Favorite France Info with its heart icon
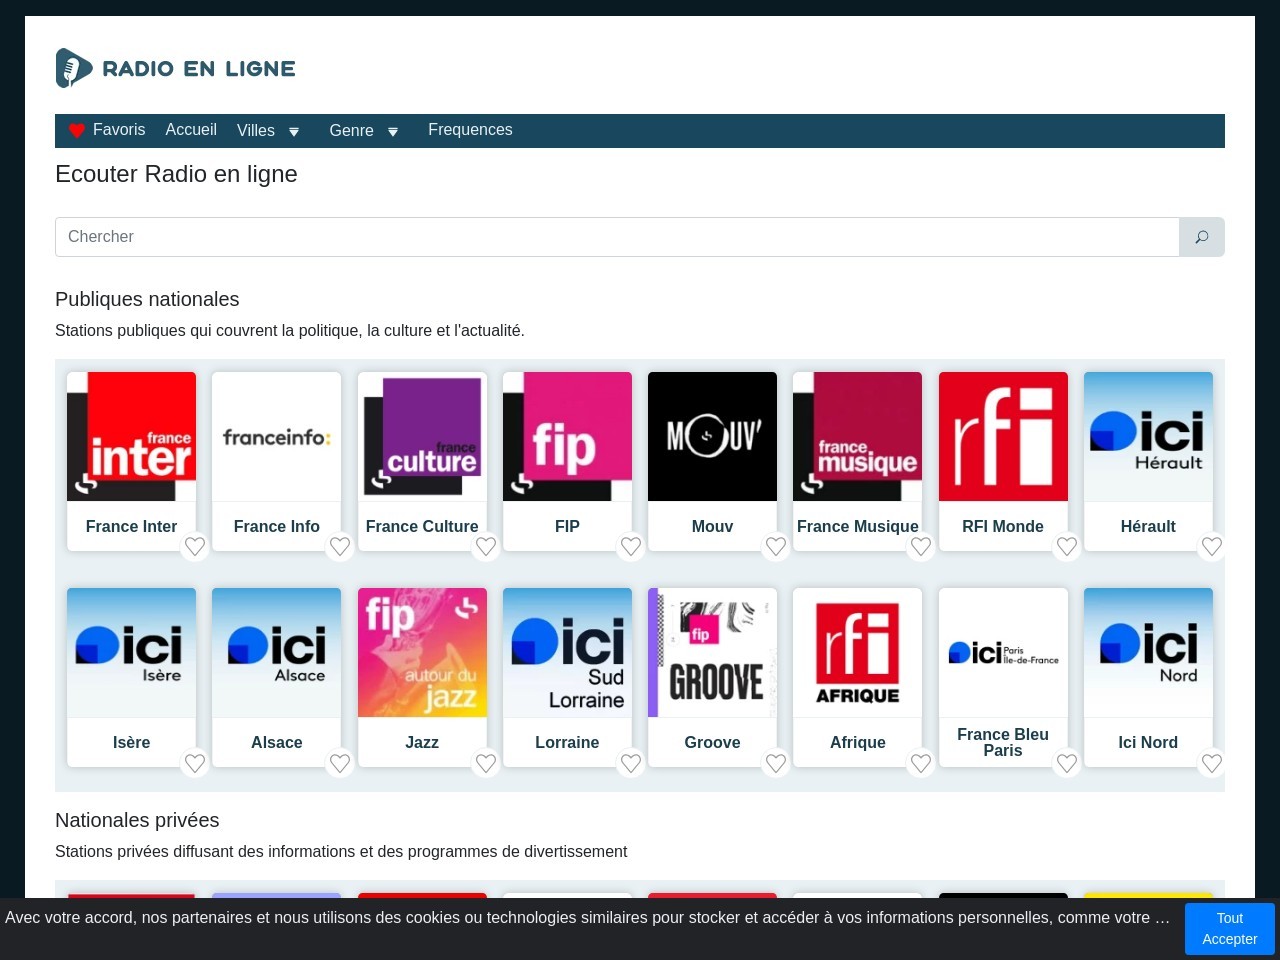Screen dimensions: 1280x960 (340, 546)
